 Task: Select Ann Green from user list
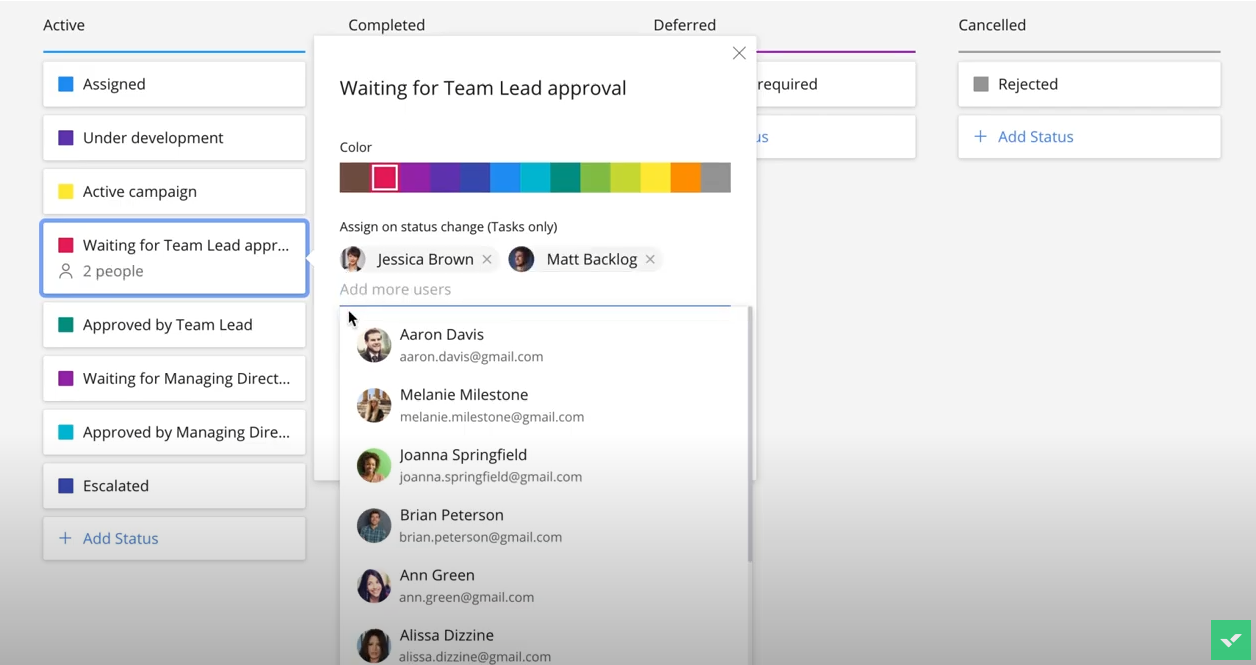[543, 585]
